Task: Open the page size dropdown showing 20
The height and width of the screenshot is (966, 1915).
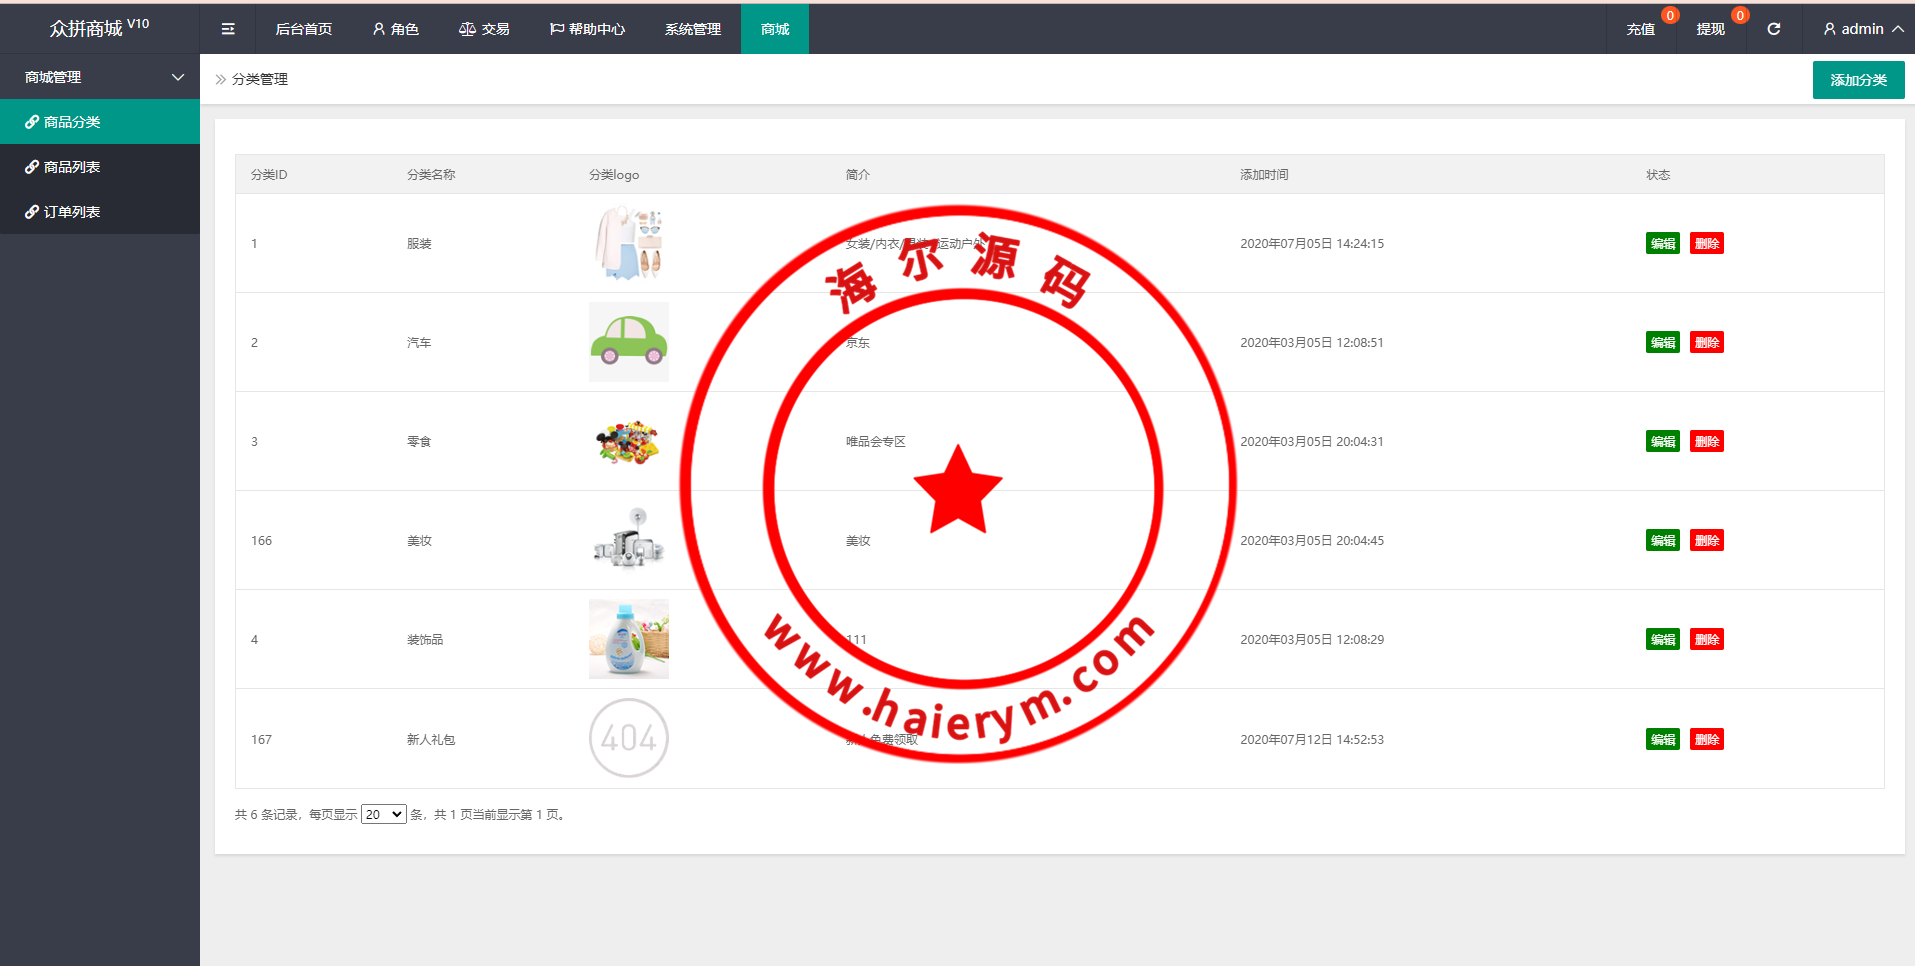Action: coord(383,814)
